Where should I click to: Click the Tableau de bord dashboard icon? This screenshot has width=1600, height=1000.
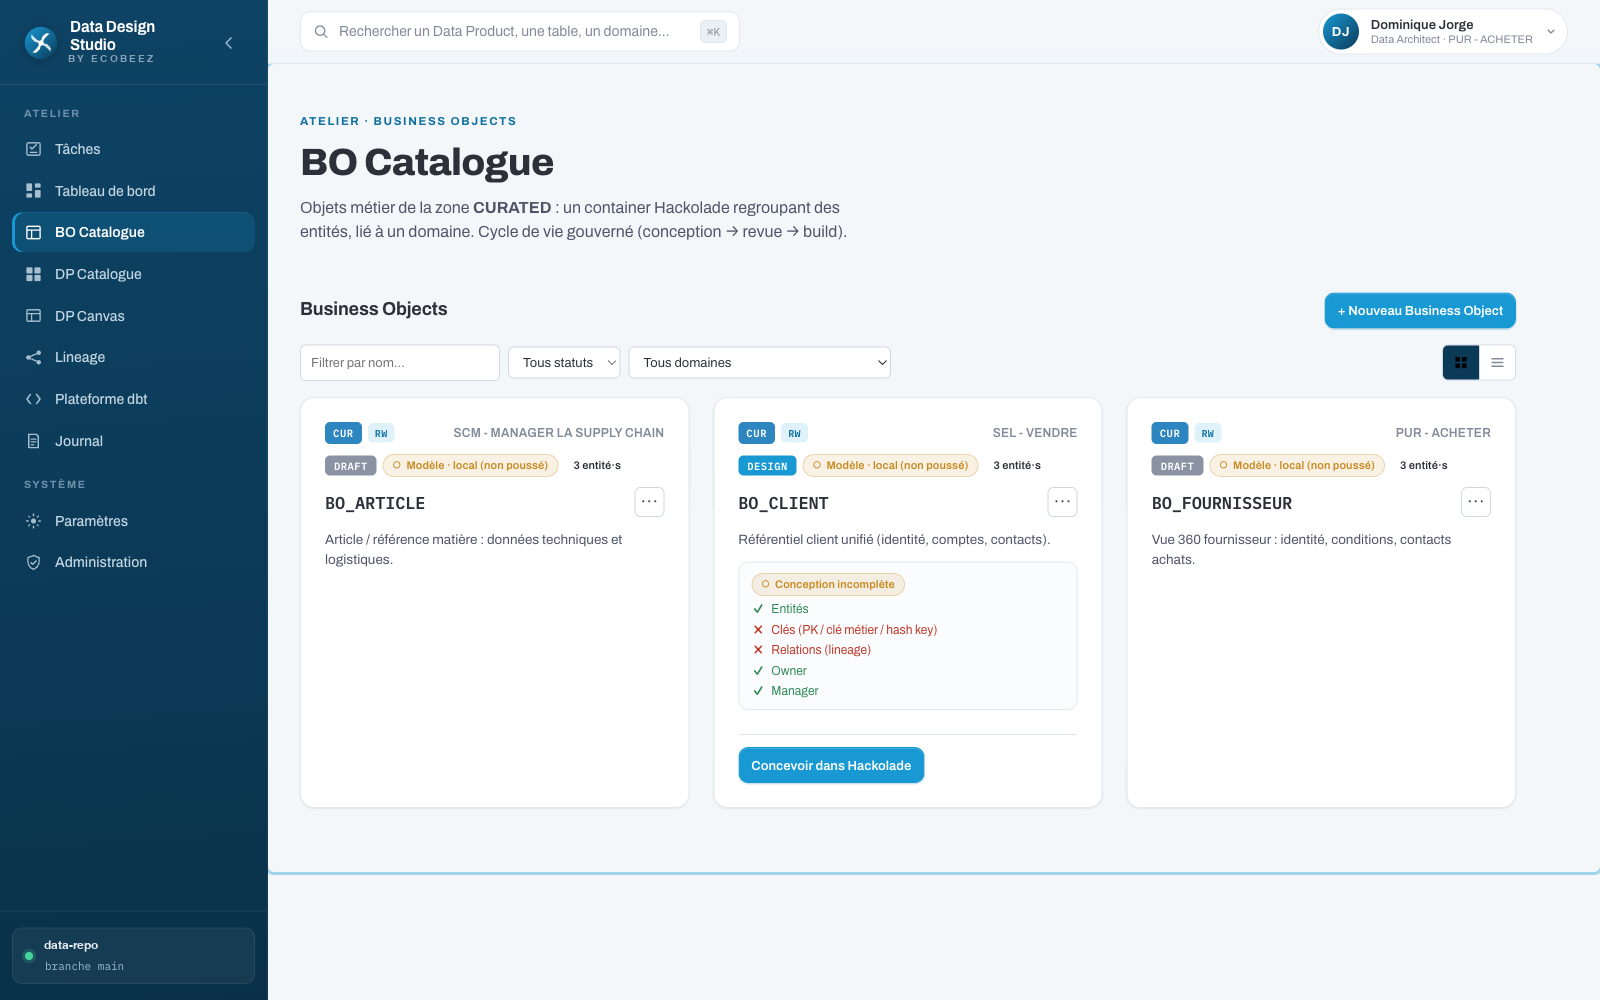33,191
